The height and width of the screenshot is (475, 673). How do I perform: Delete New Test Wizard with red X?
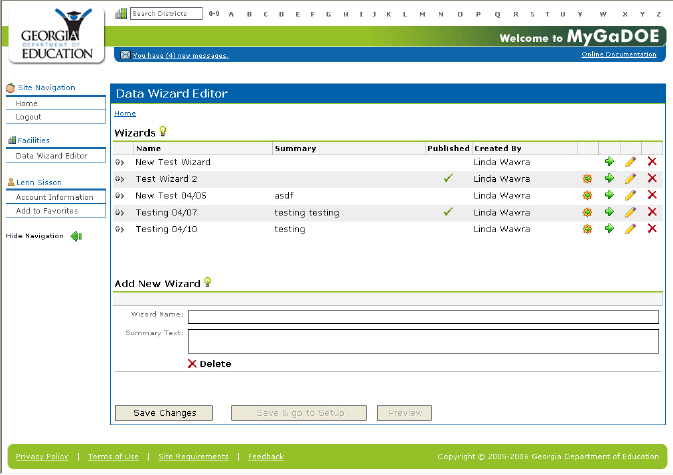pos(652,161)
